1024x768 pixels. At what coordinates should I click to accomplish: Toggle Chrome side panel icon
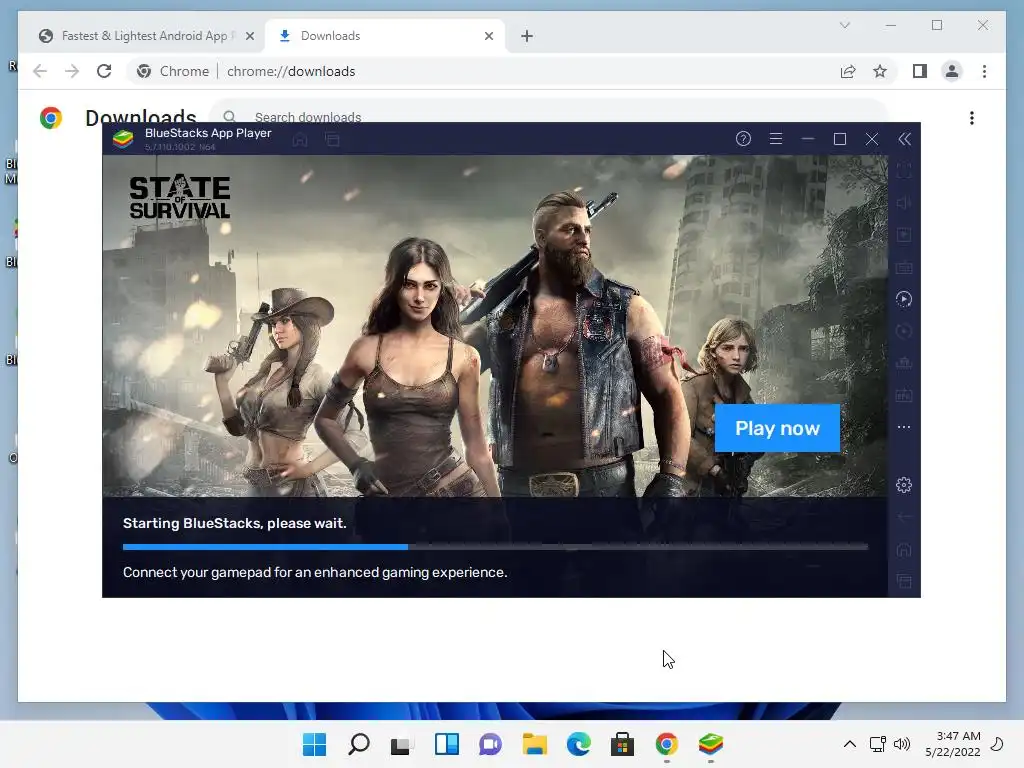(x=920, y=71)
